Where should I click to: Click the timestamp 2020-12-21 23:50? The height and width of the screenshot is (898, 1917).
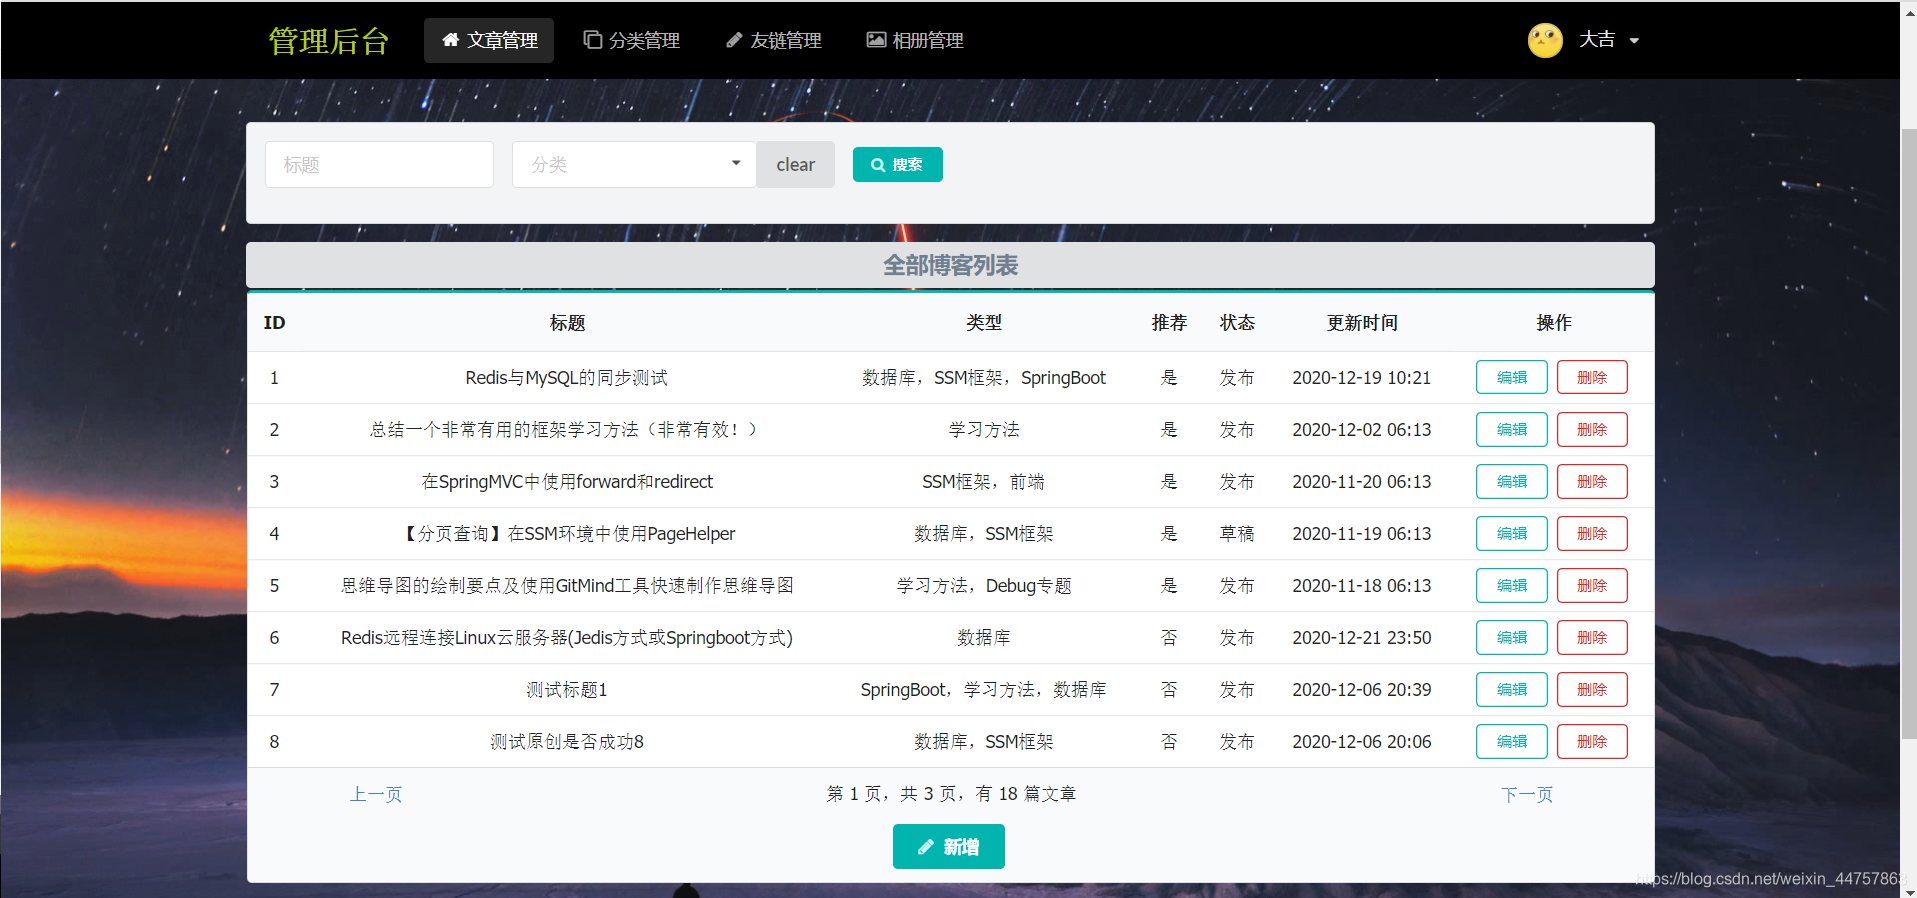(x=1362, y=637)
